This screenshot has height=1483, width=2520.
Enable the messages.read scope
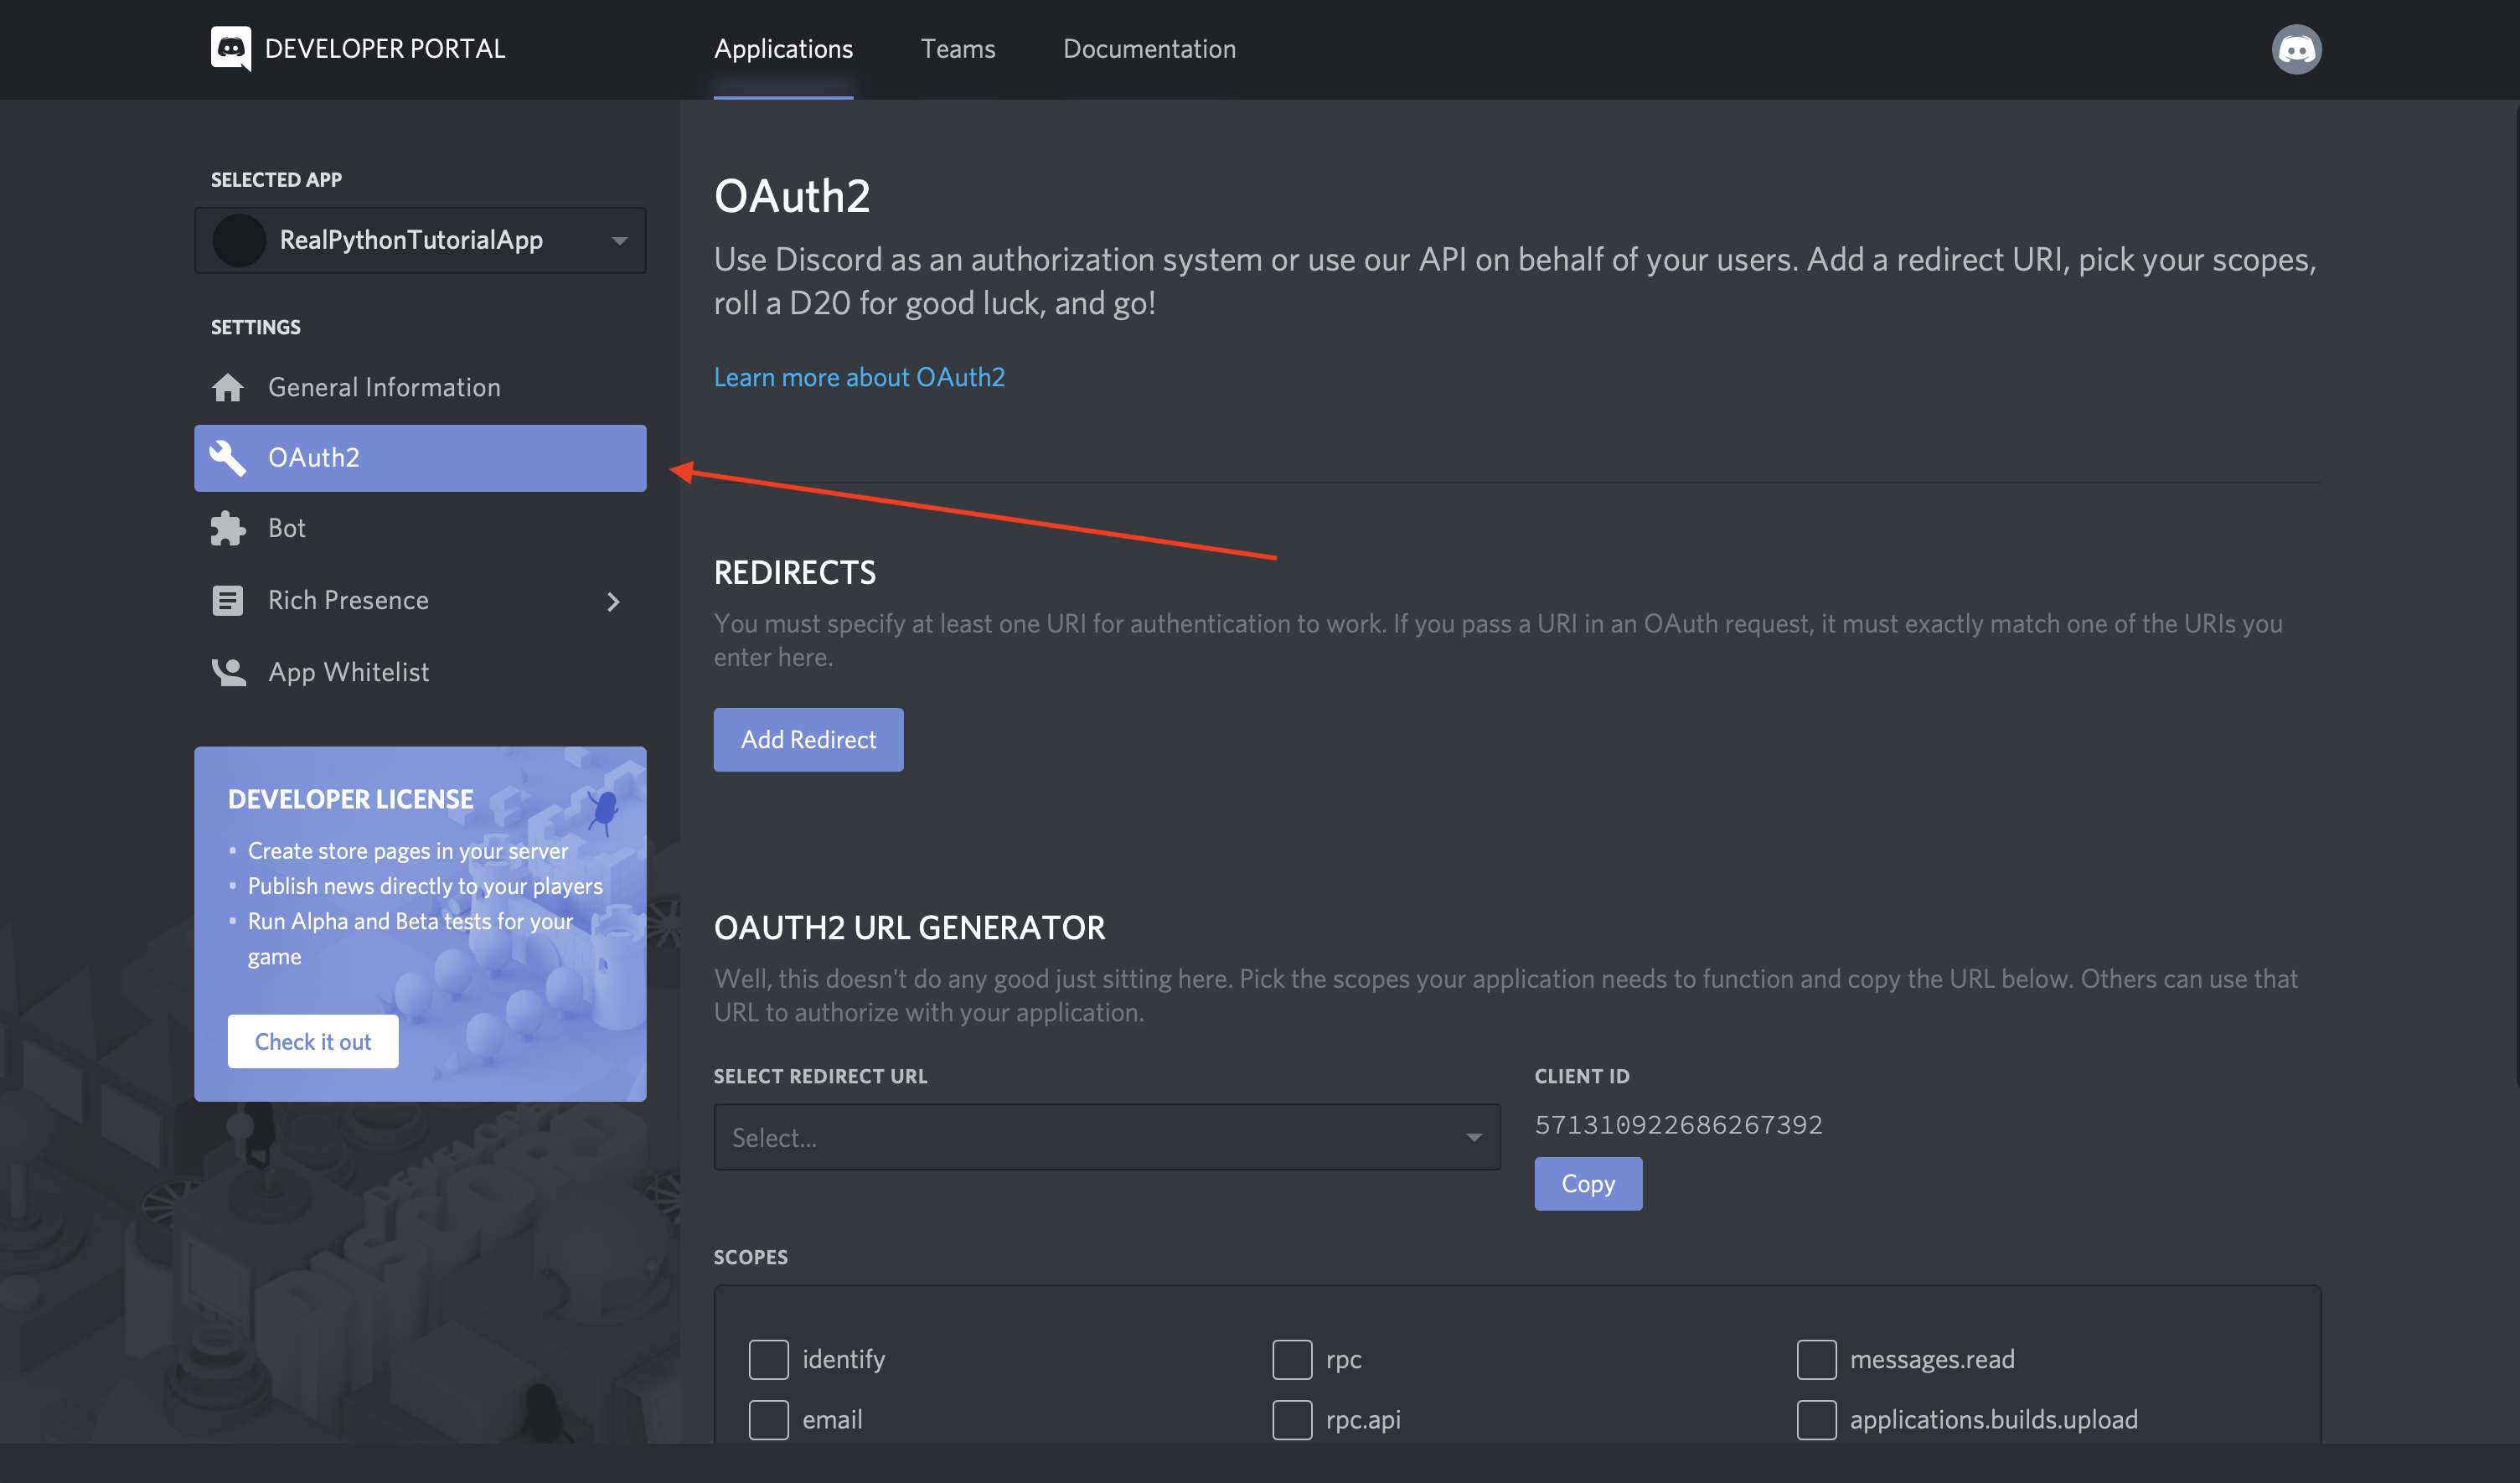click(1816, 1359)
